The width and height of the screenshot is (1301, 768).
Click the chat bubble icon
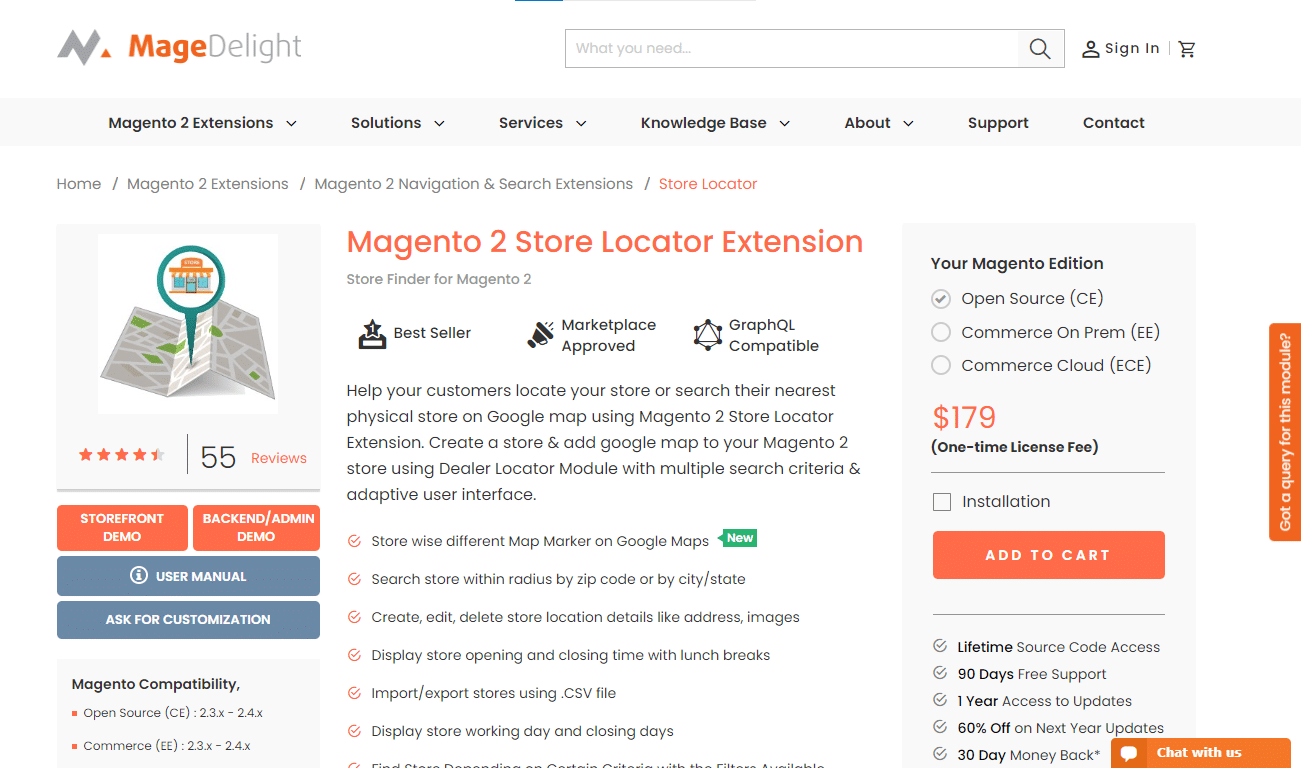tap(1130, 753)
